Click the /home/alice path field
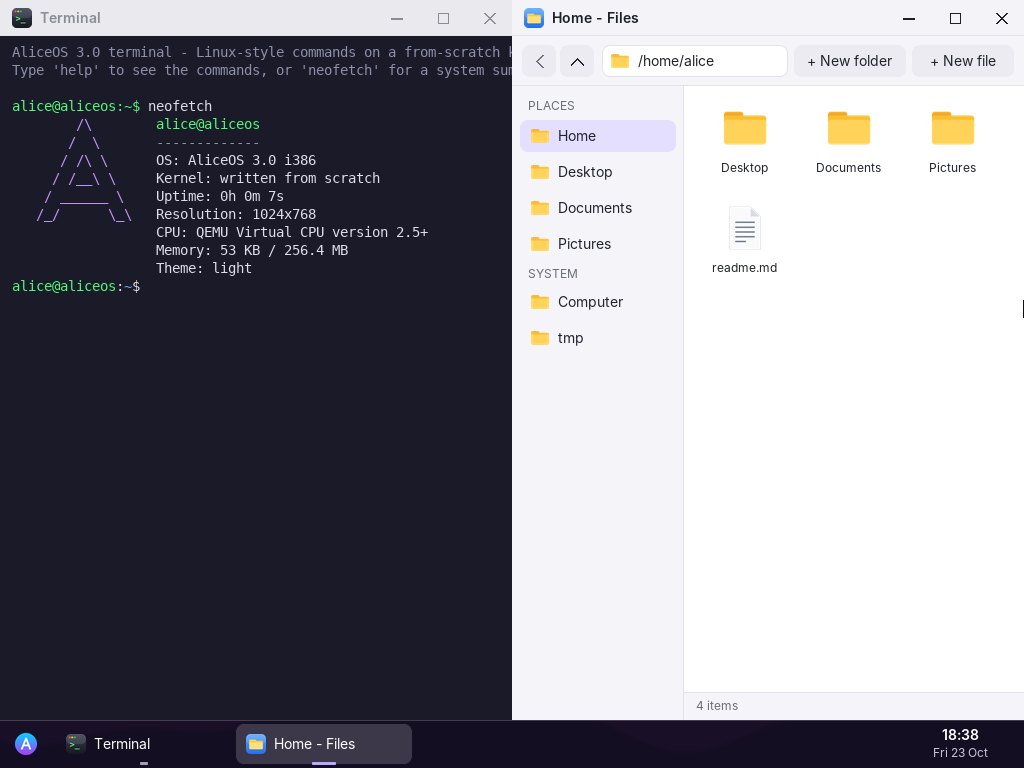The height and width of the screenshot is (768, 1024). coord(695,61)
